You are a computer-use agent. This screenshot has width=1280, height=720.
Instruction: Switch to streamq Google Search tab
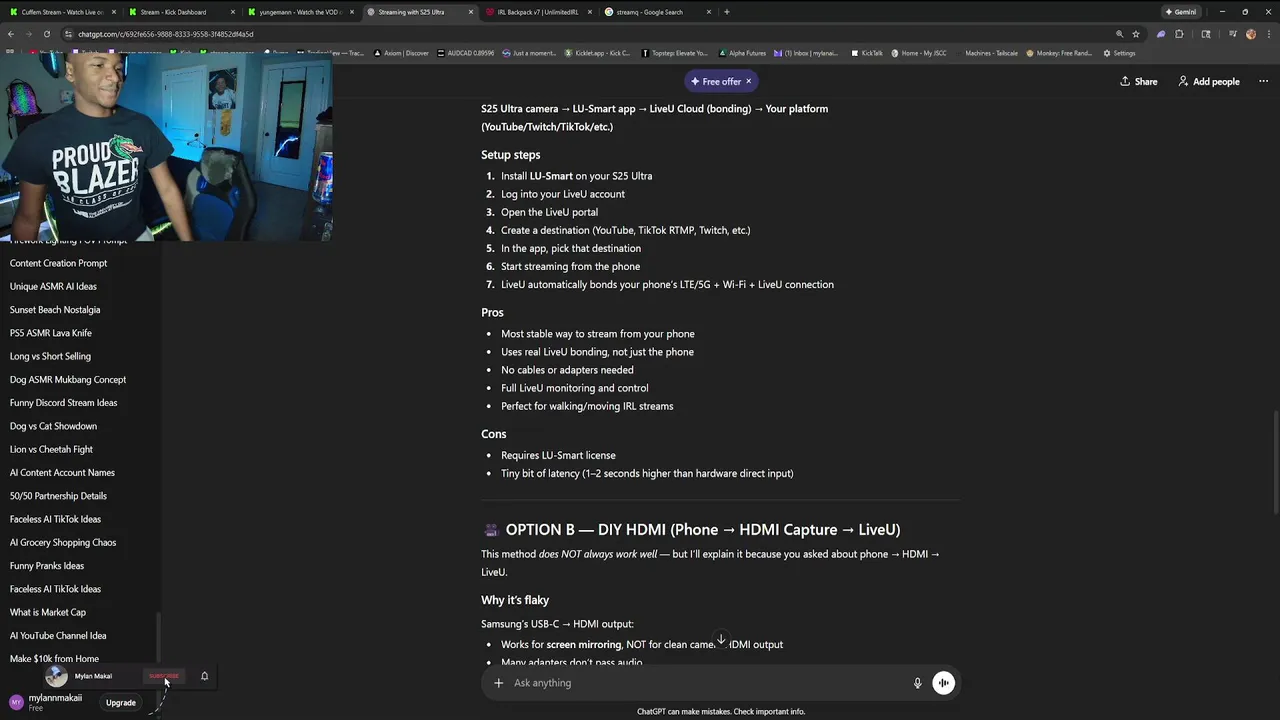coord(657,12)
